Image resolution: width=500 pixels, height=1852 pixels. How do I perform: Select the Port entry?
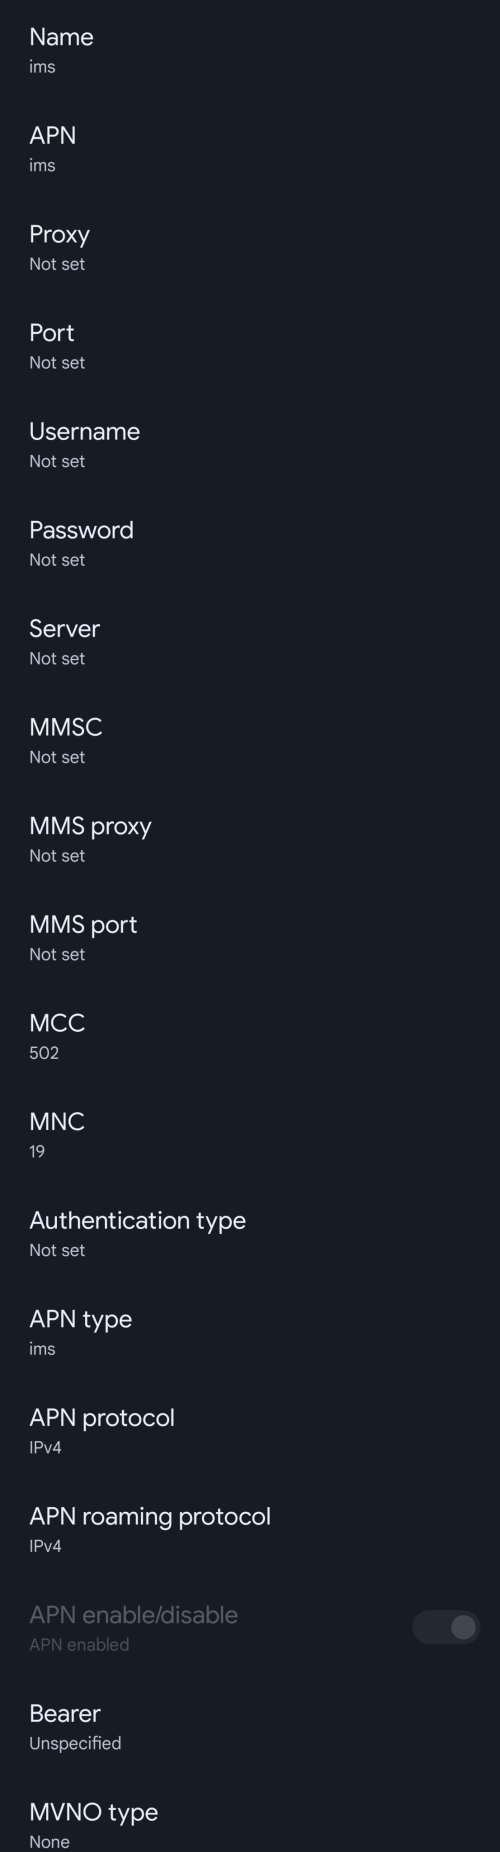[250, 346]
